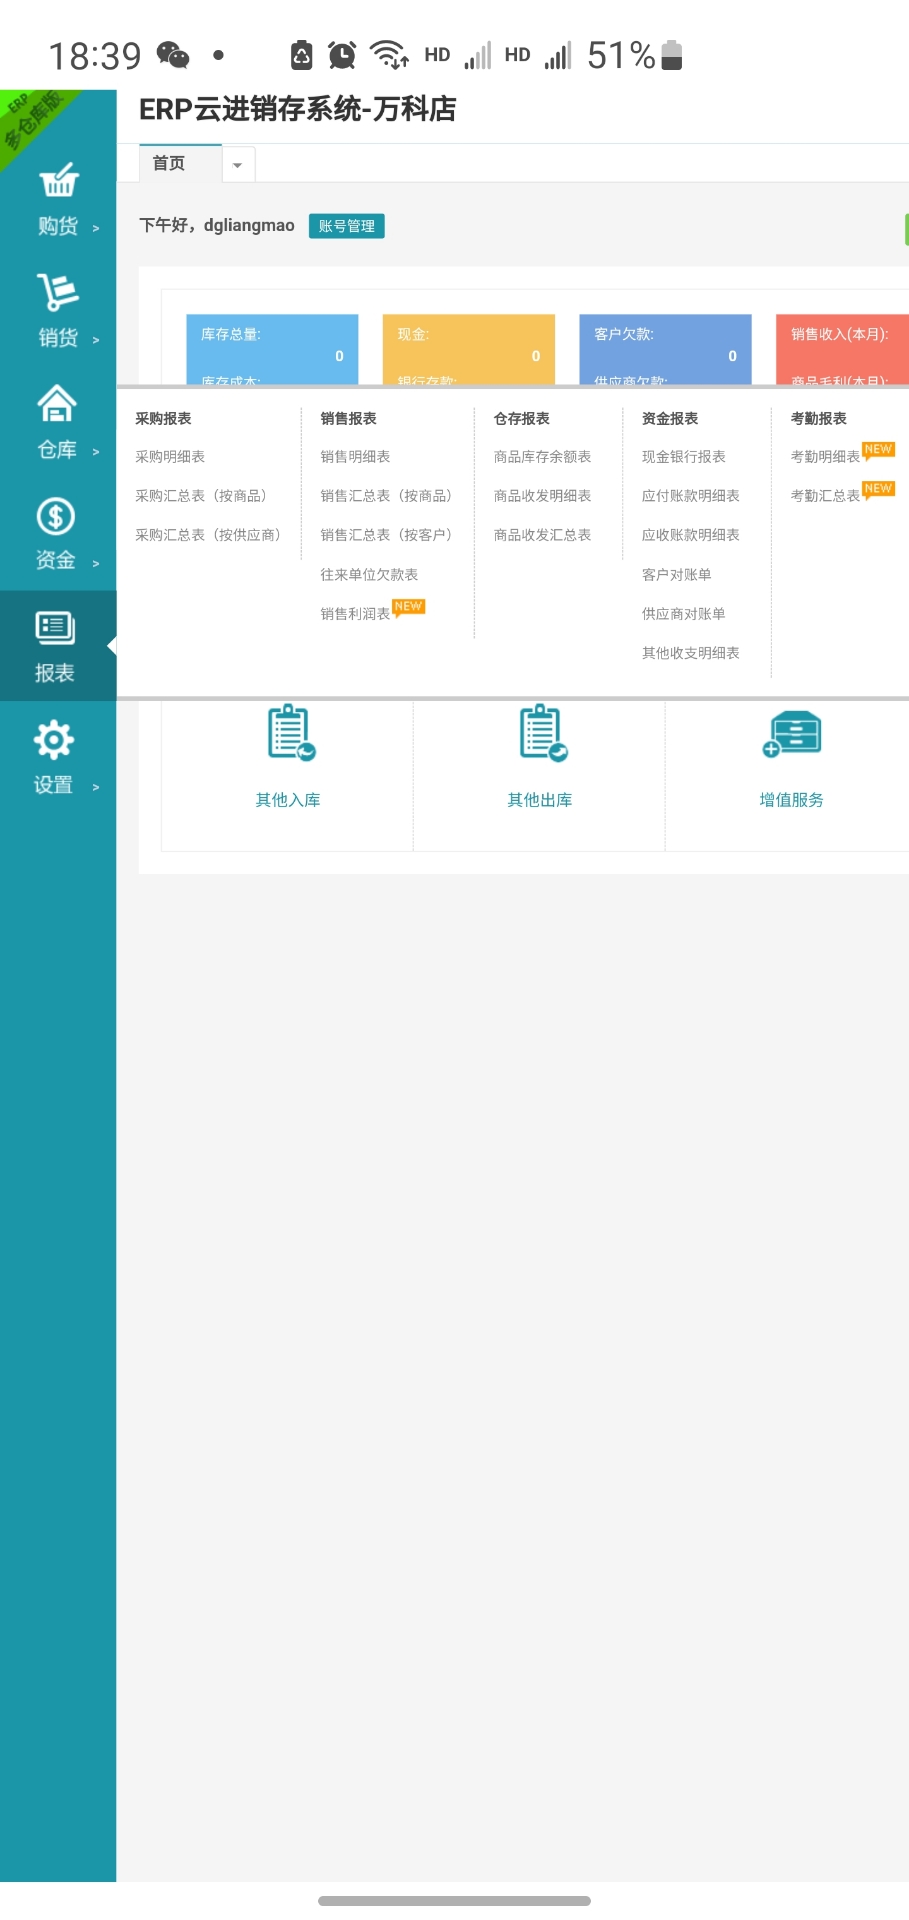Open 应收账款明细表 report

[691, 535]
